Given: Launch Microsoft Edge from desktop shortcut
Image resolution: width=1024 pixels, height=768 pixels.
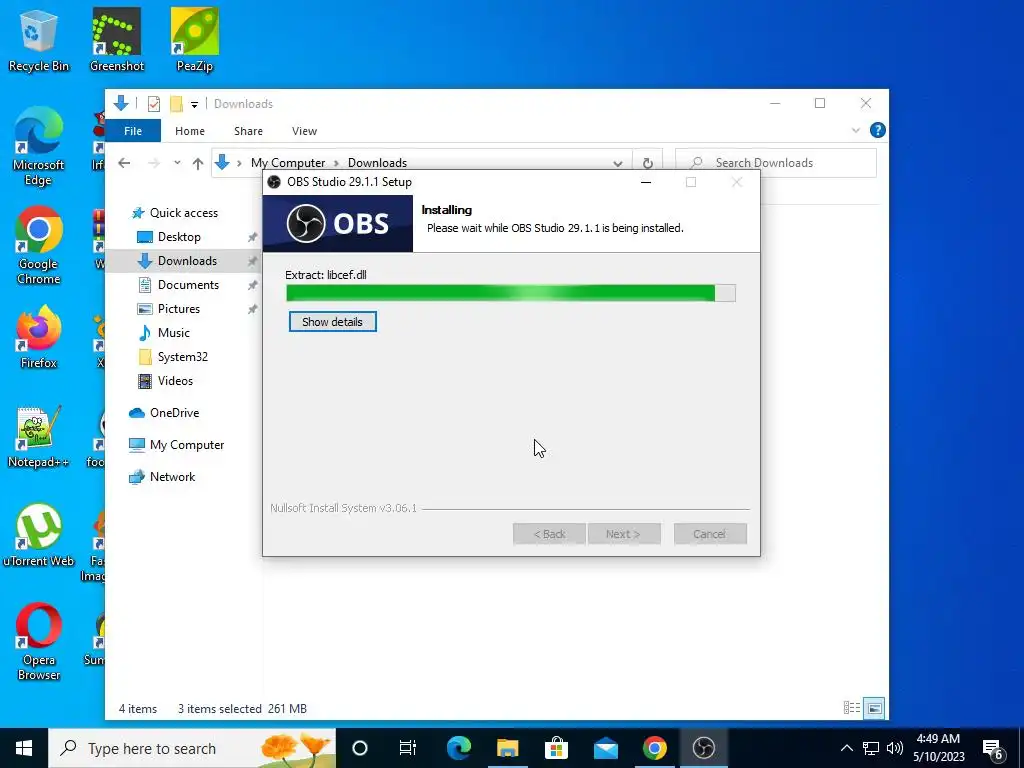Looking at the screenshot, I should point(39,146).
